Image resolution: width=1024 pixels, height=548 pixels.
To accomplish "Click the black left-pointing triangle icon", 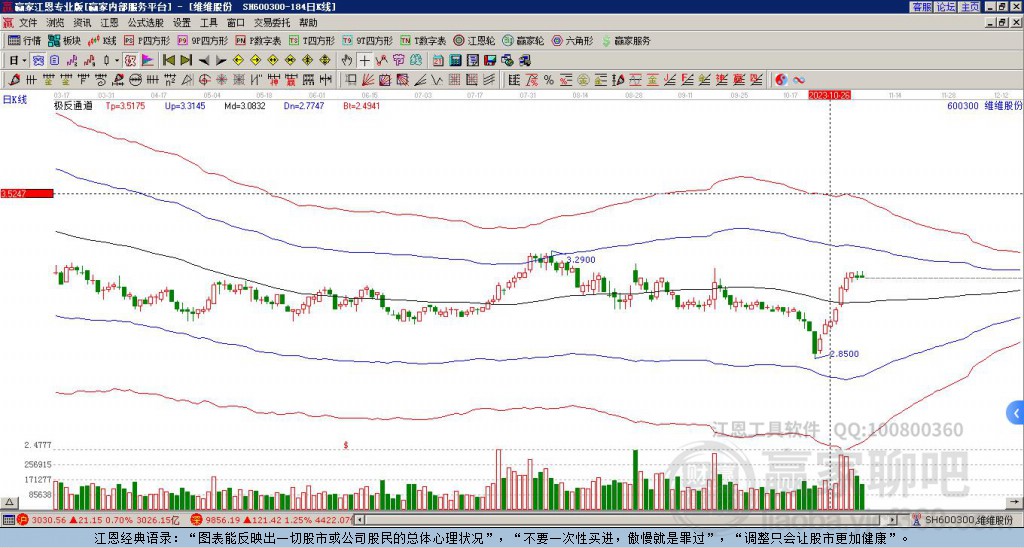I will (204, 60).
